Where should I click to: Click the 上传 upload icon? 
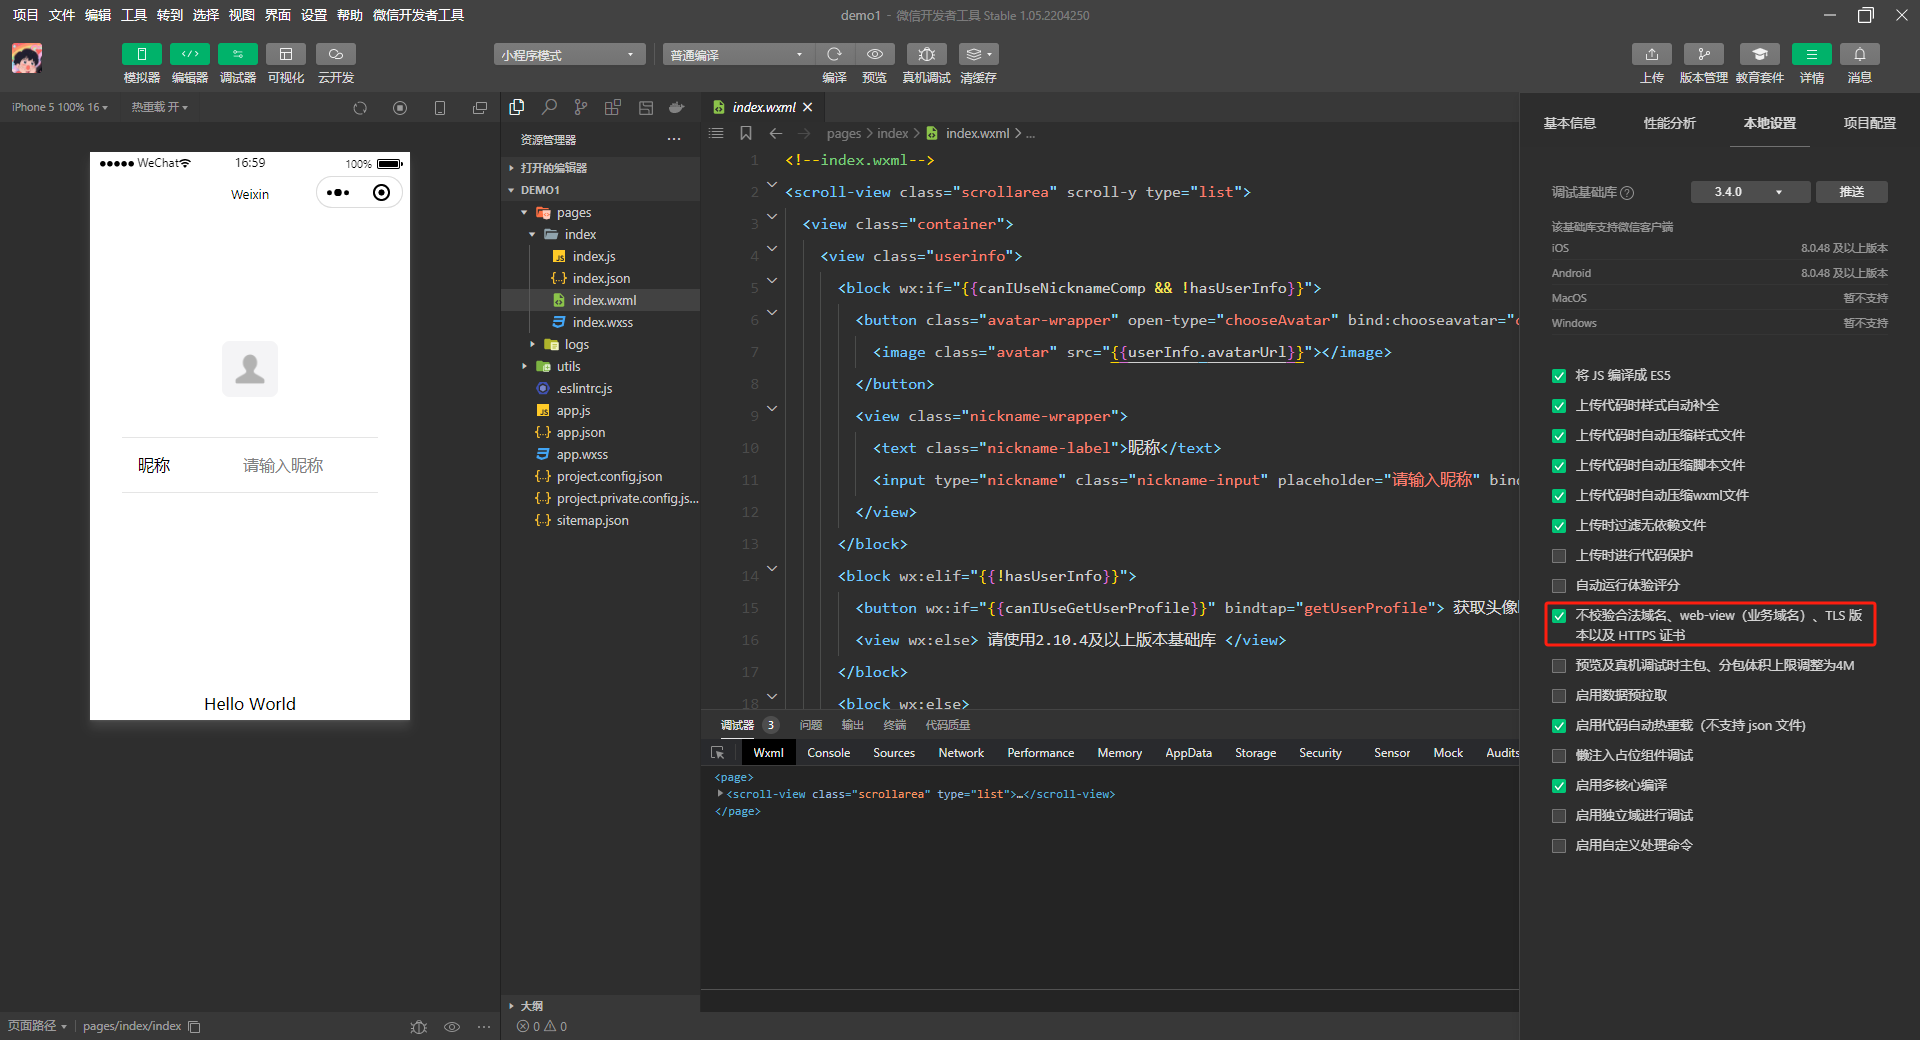1652,54
